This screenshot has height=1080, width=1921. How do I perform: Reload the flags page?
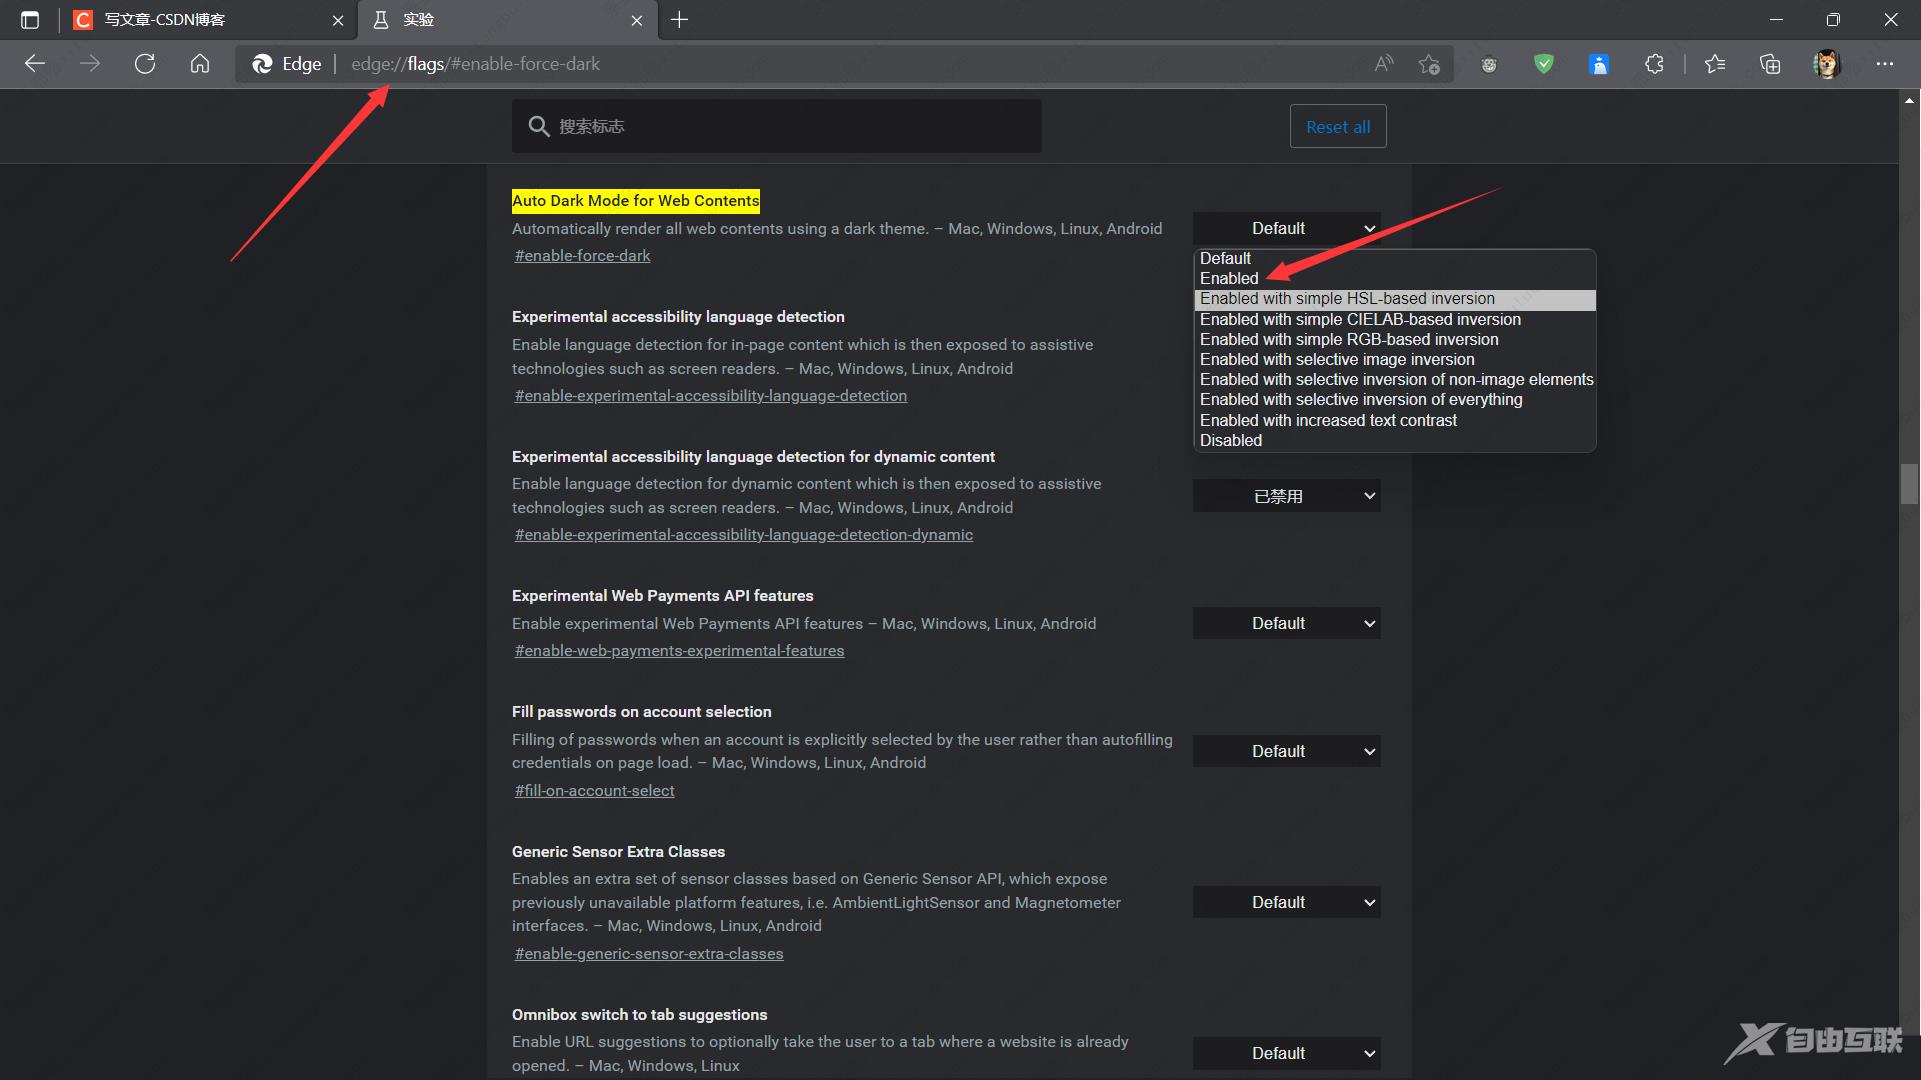pyautogui.click(x=145, y=64)
